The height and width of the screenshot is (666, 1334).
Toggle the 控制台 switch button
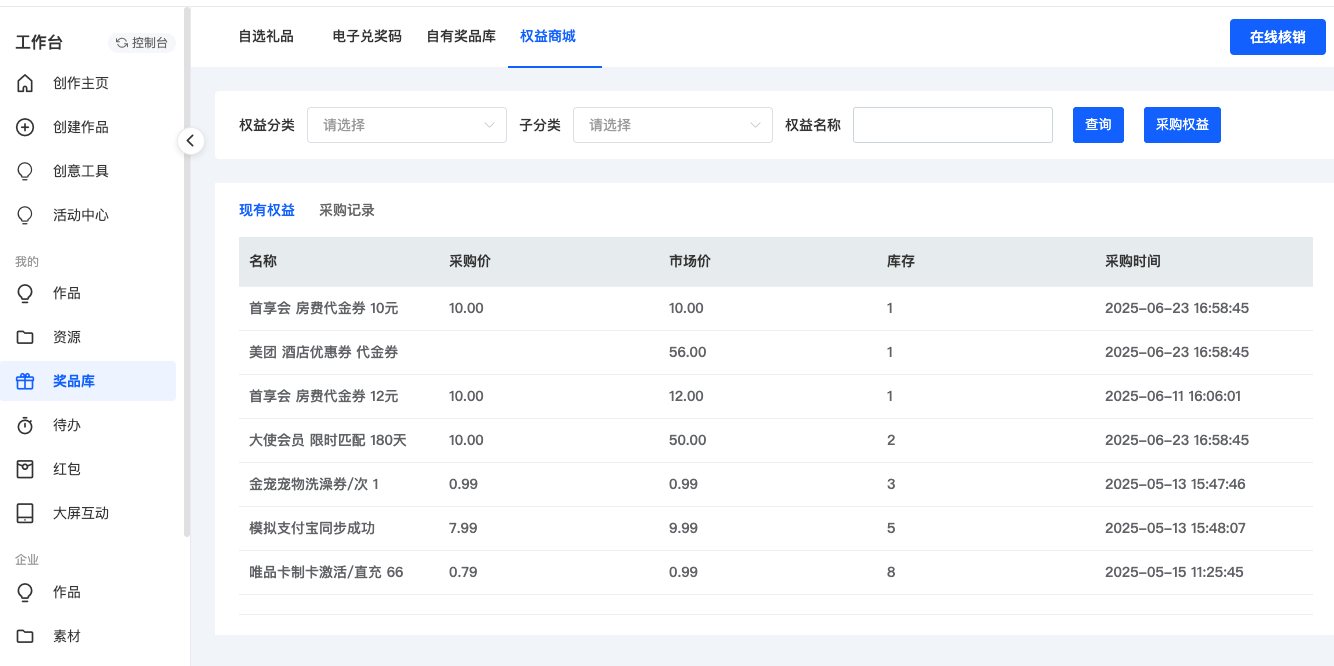pos(142,43)
